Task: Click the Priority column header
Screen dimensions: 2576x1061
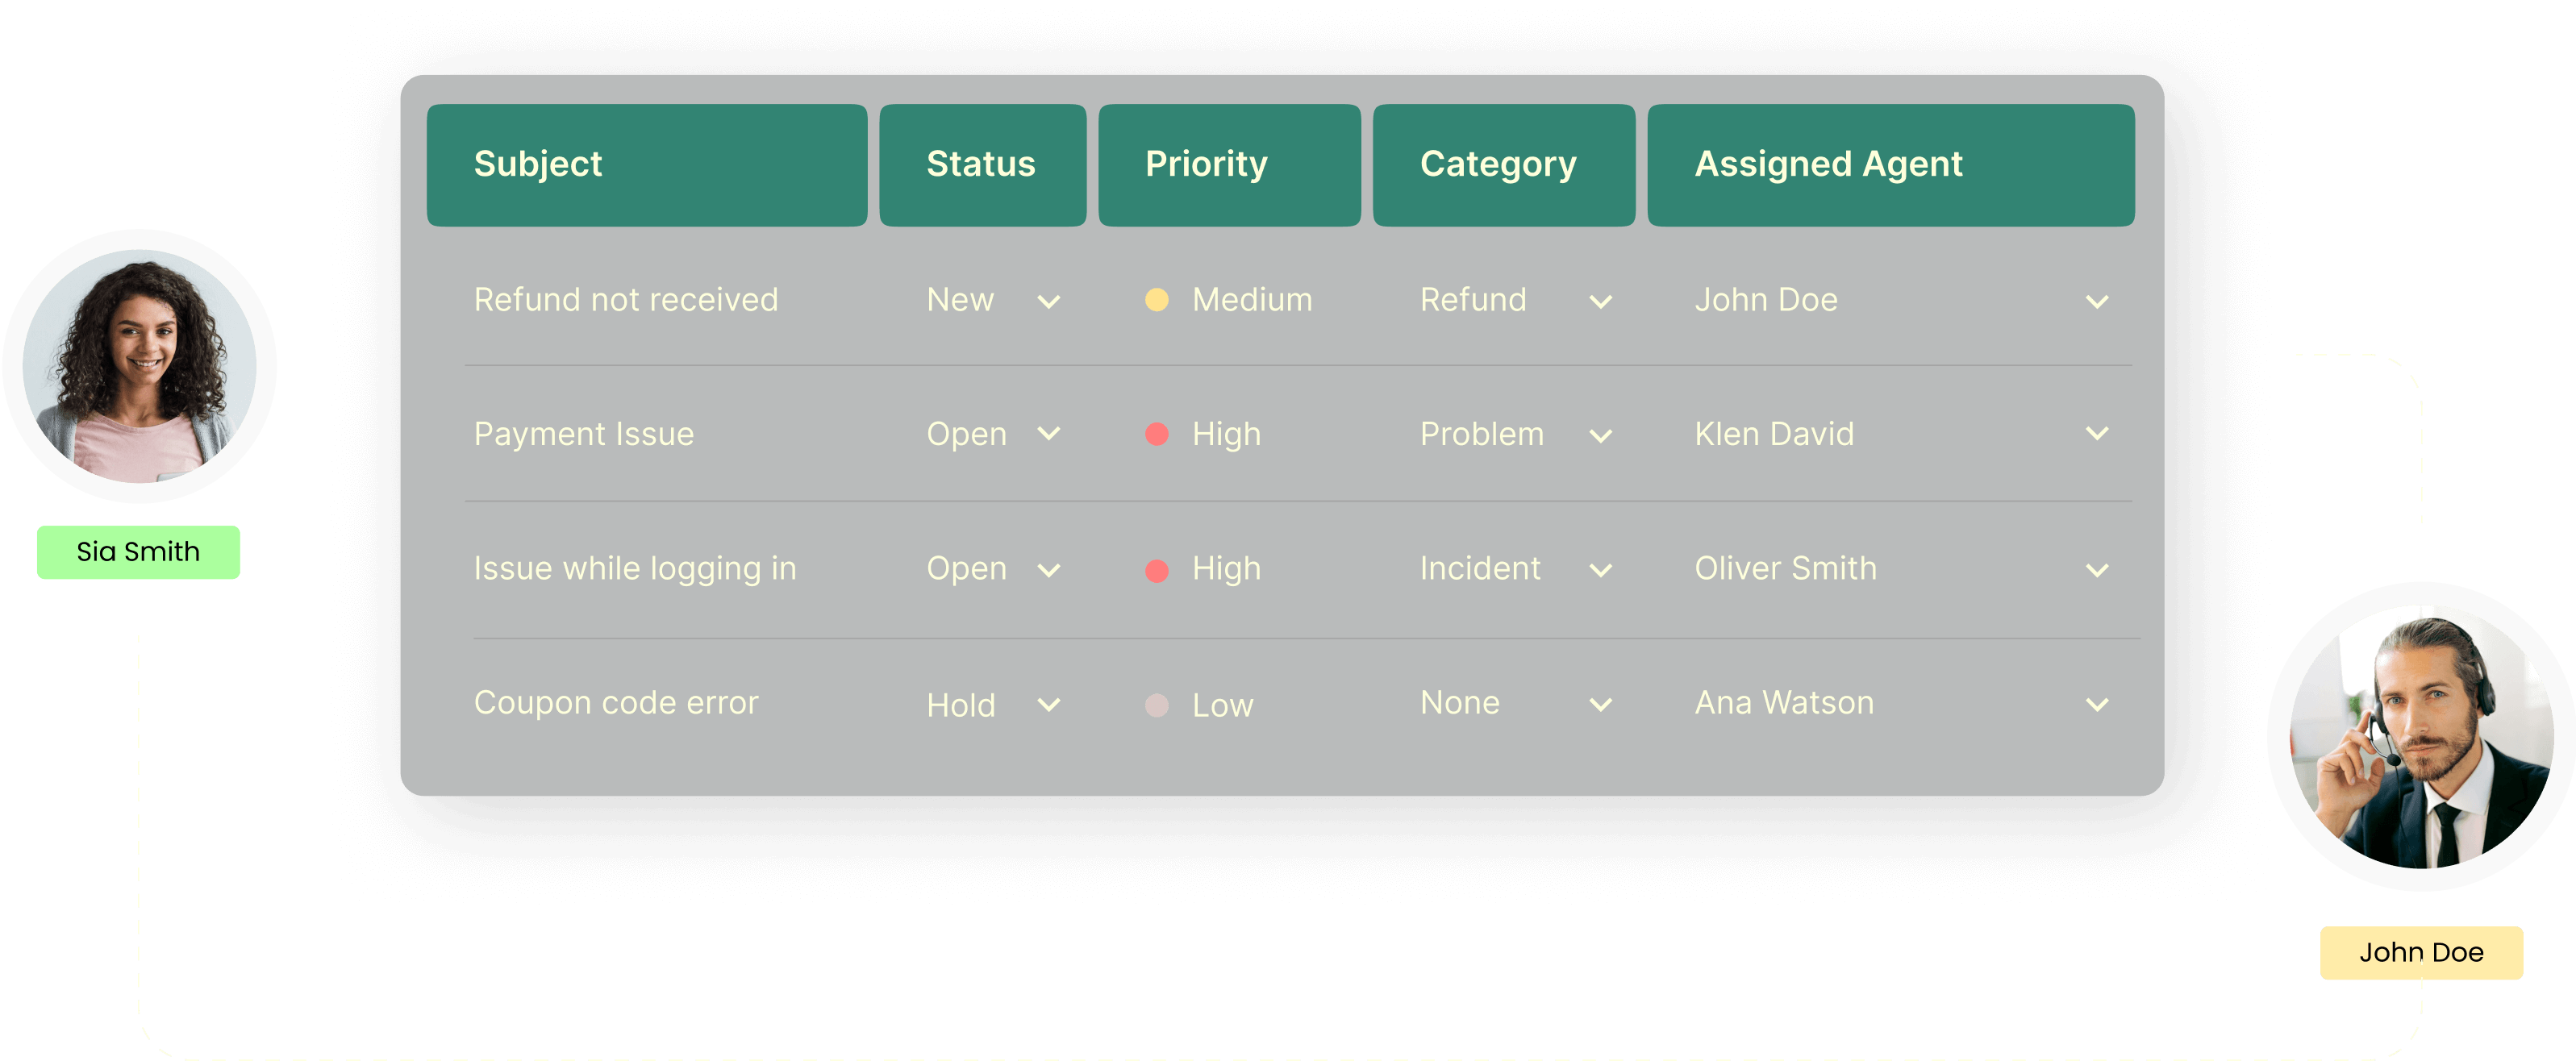Action: tap(1228, 165)
